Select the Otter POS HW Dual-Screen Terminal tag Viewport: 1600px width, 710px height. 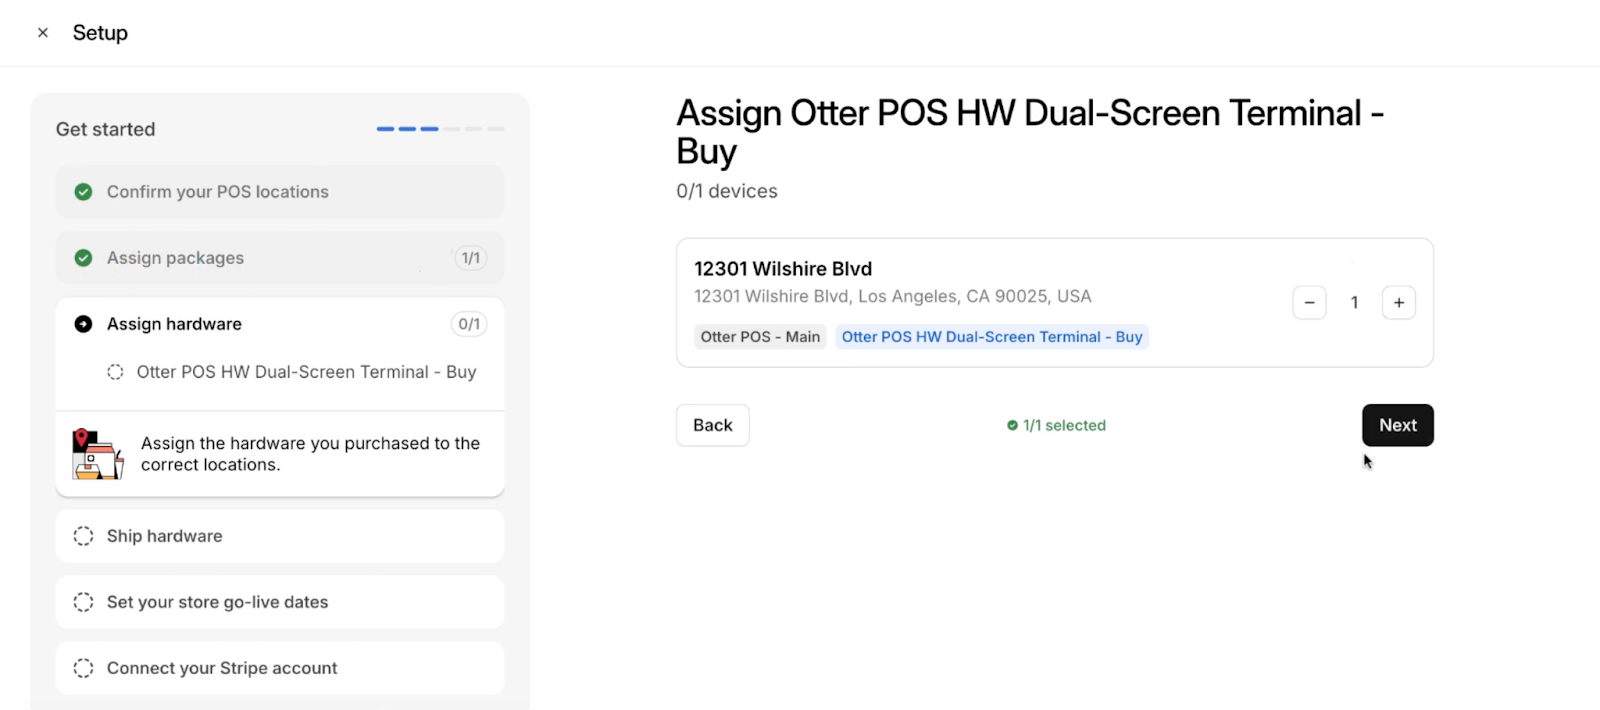[991, 337]
